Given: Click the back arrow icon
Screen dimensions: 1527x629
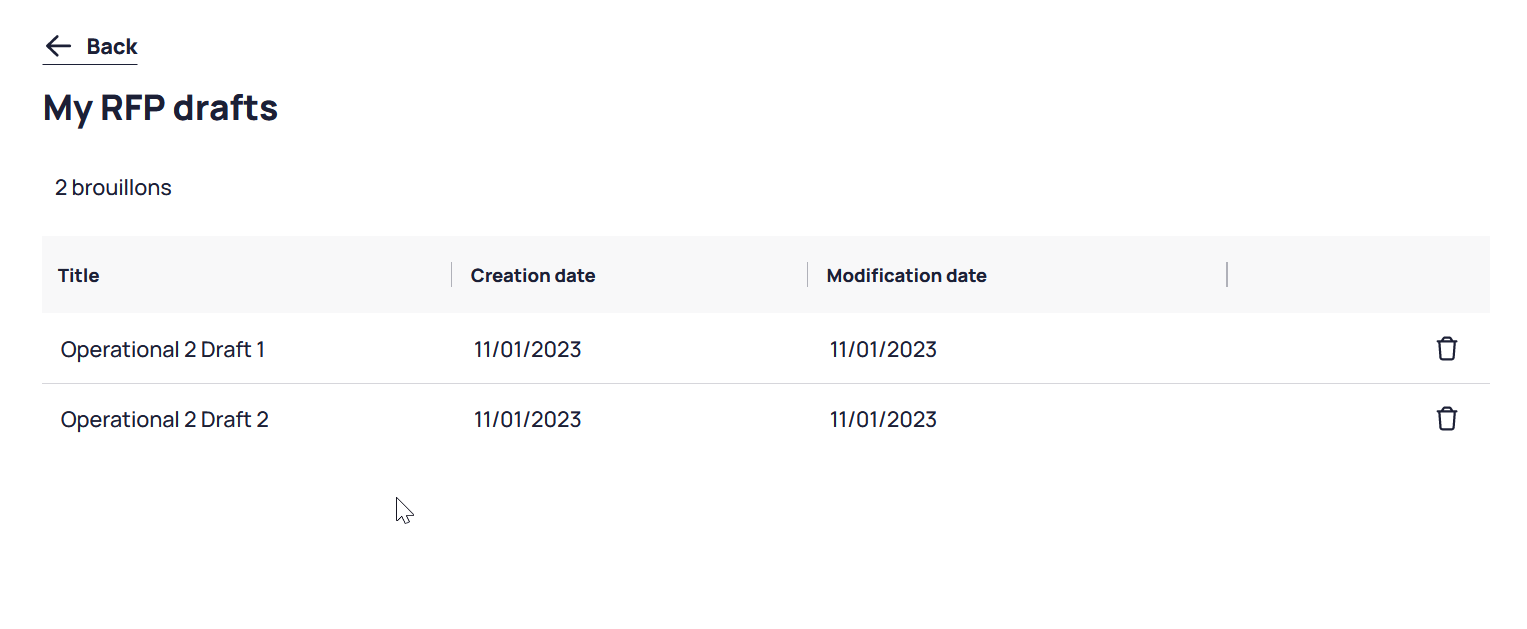Looking at the screenshot, I should click(59, 46).
